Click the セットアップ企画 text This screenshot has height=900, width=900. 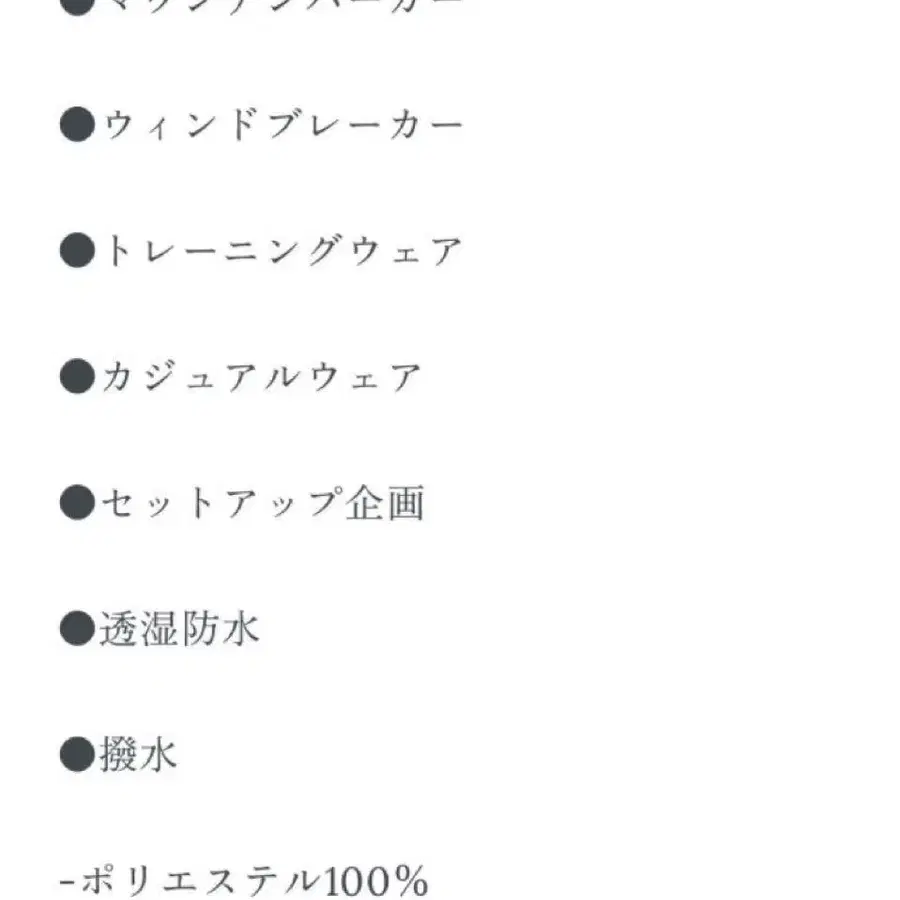tap(261, 503)
